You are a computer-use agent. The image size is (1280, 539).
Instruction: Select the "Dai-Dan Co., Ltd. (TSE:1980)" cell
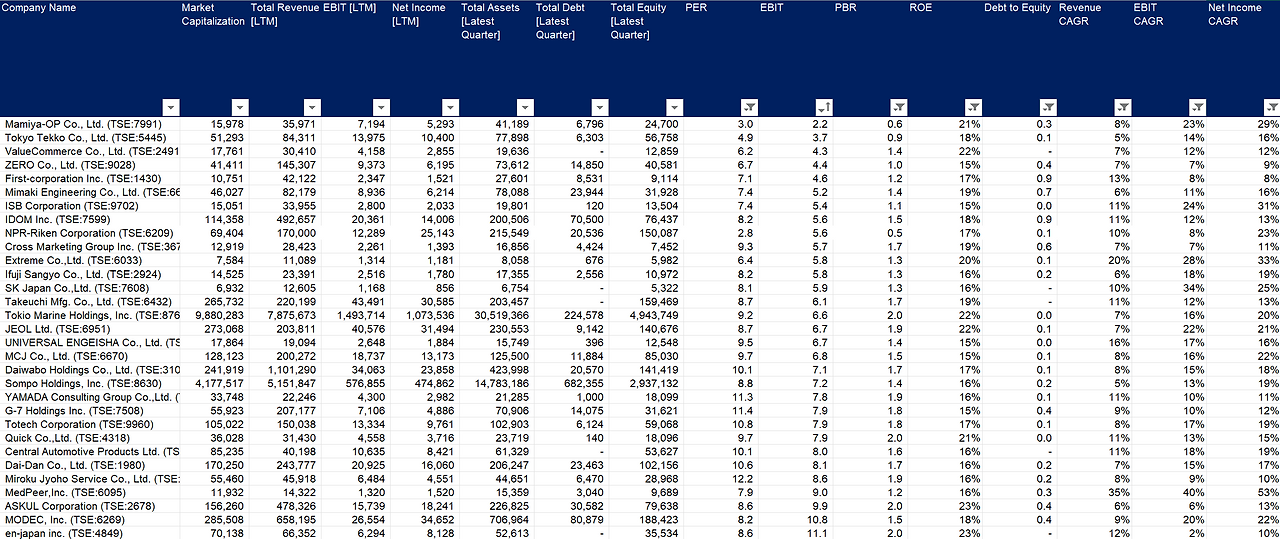point(90,465)
